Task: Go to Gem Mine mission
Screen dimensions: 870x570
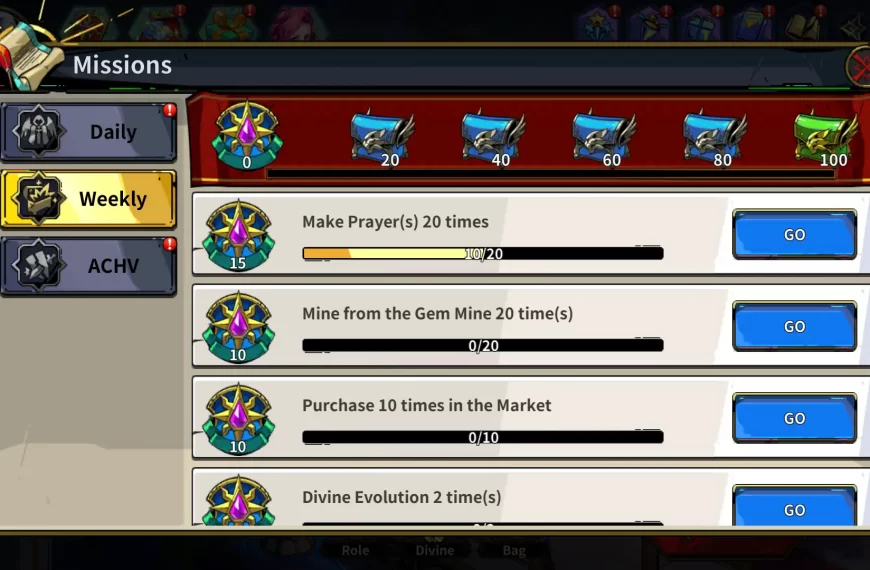Action: coord(795,326)
